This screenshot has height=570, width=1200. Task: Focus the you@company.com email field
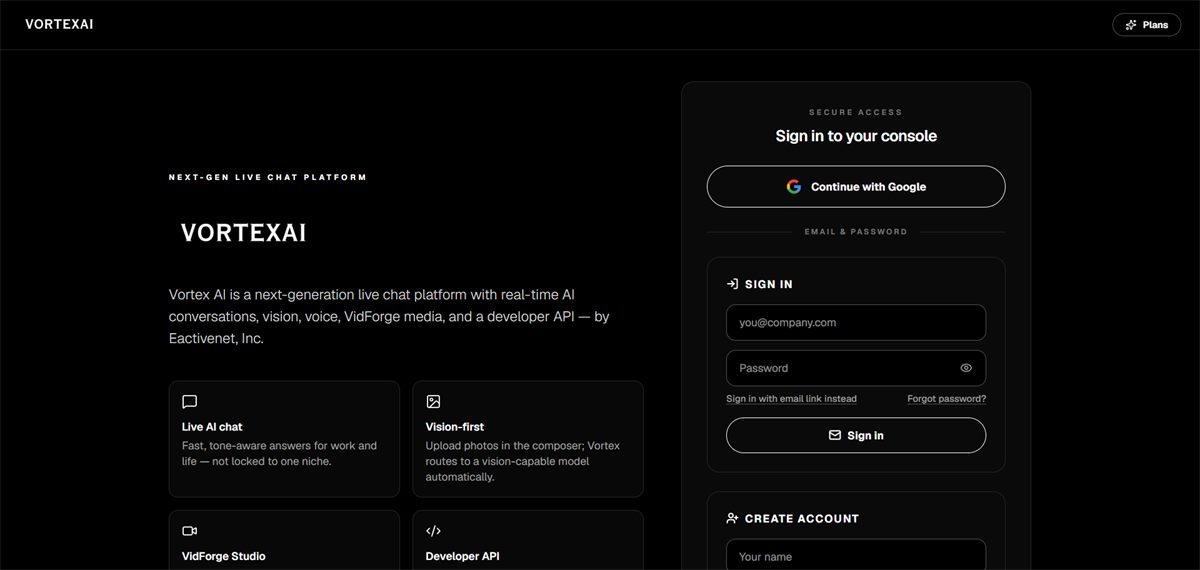tap(856, 323)
